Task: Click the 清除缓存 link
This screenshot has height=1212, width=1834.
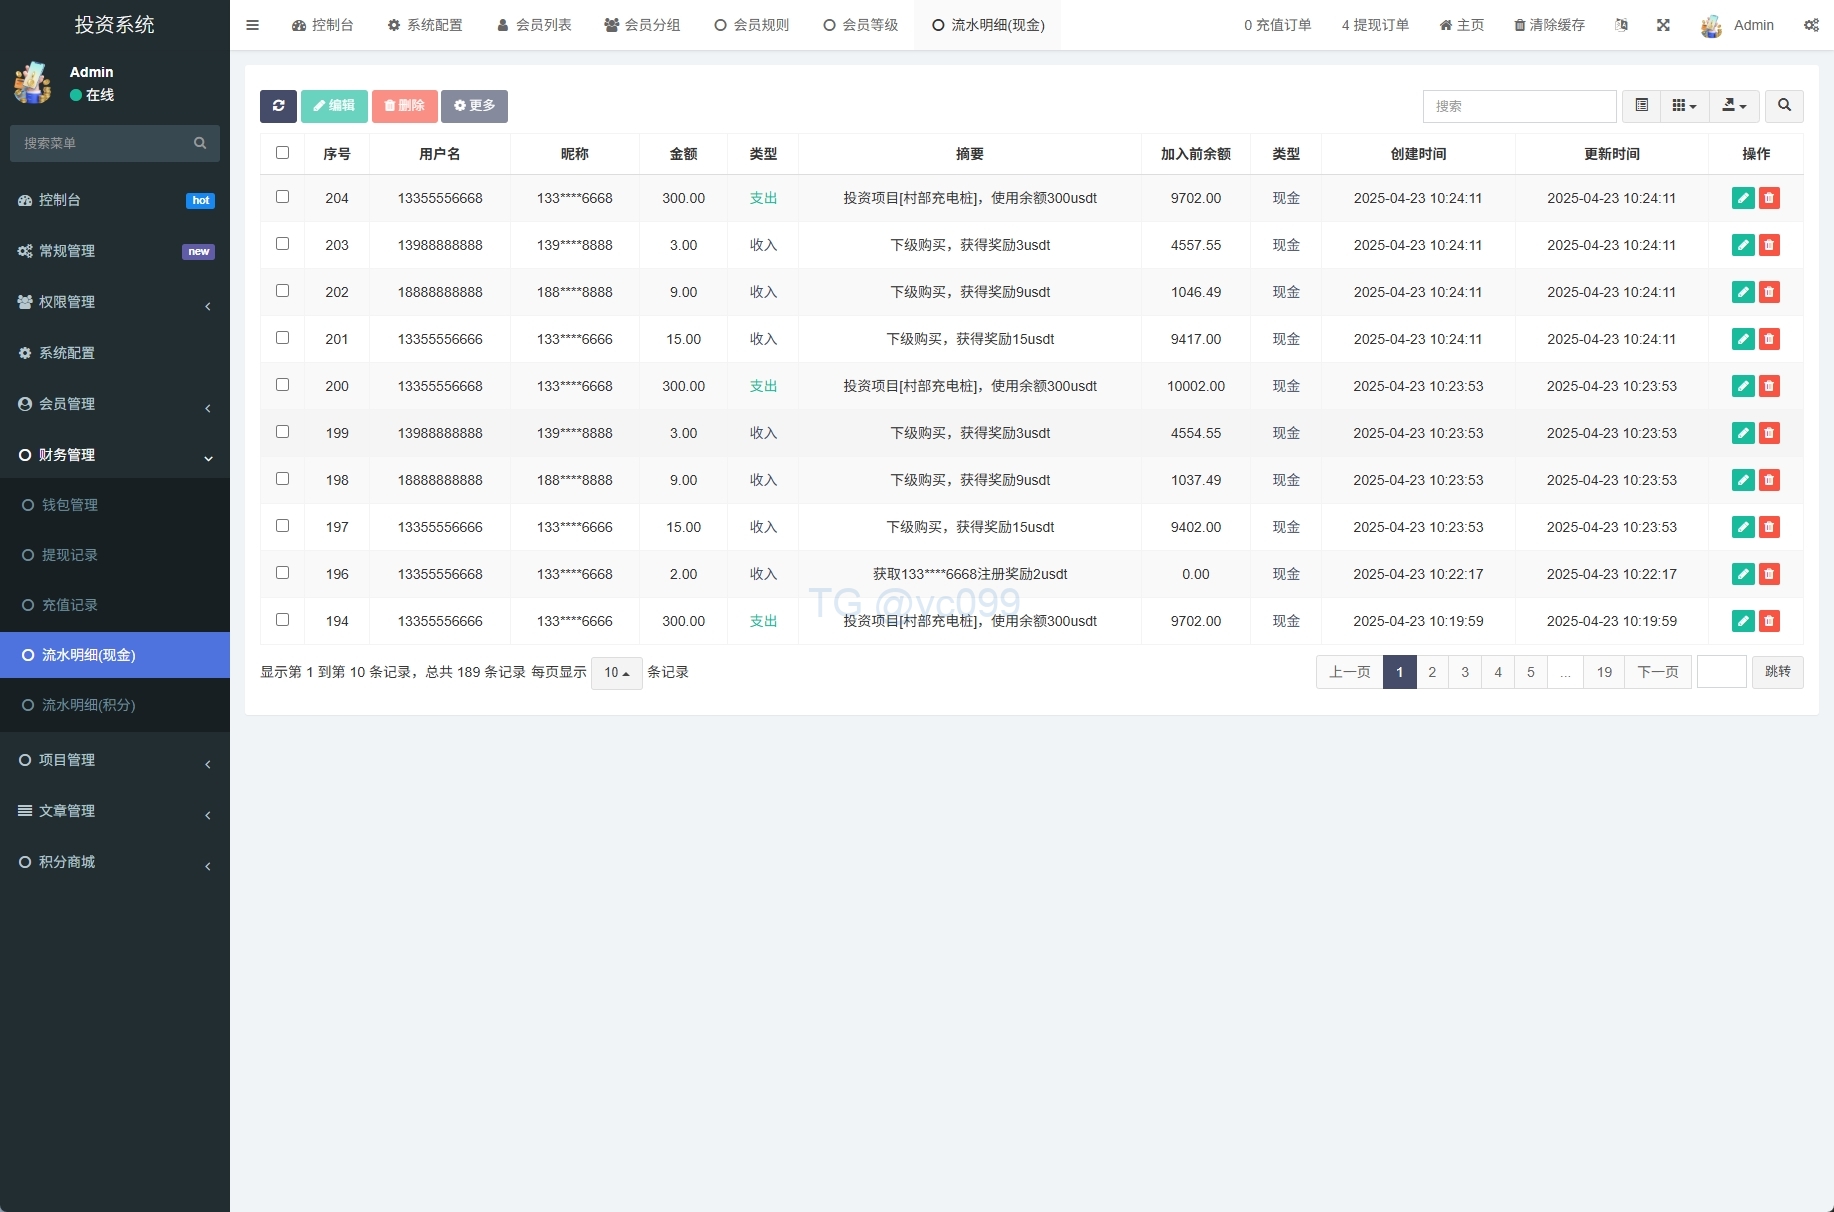Action: tap(1549, 25)
